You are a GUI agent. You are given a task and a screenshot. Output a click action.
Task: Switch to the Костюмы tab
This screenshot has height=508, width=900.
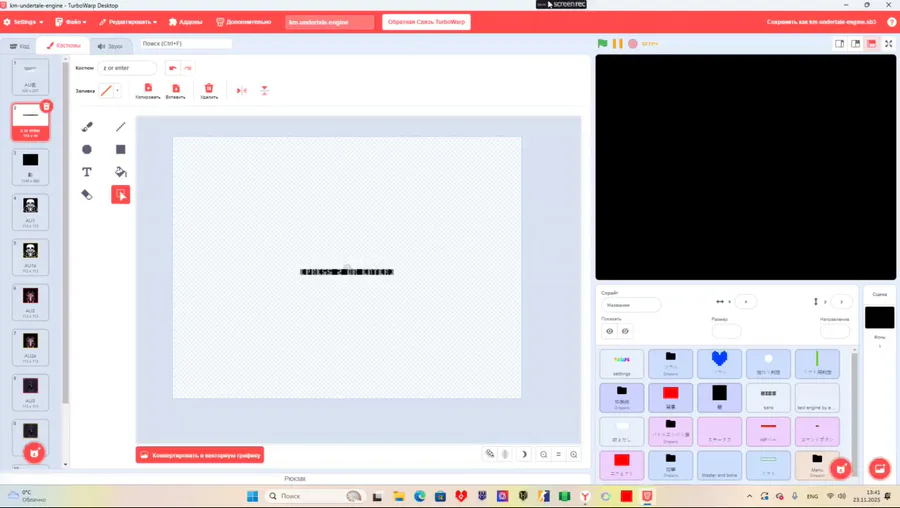[63, 45]
